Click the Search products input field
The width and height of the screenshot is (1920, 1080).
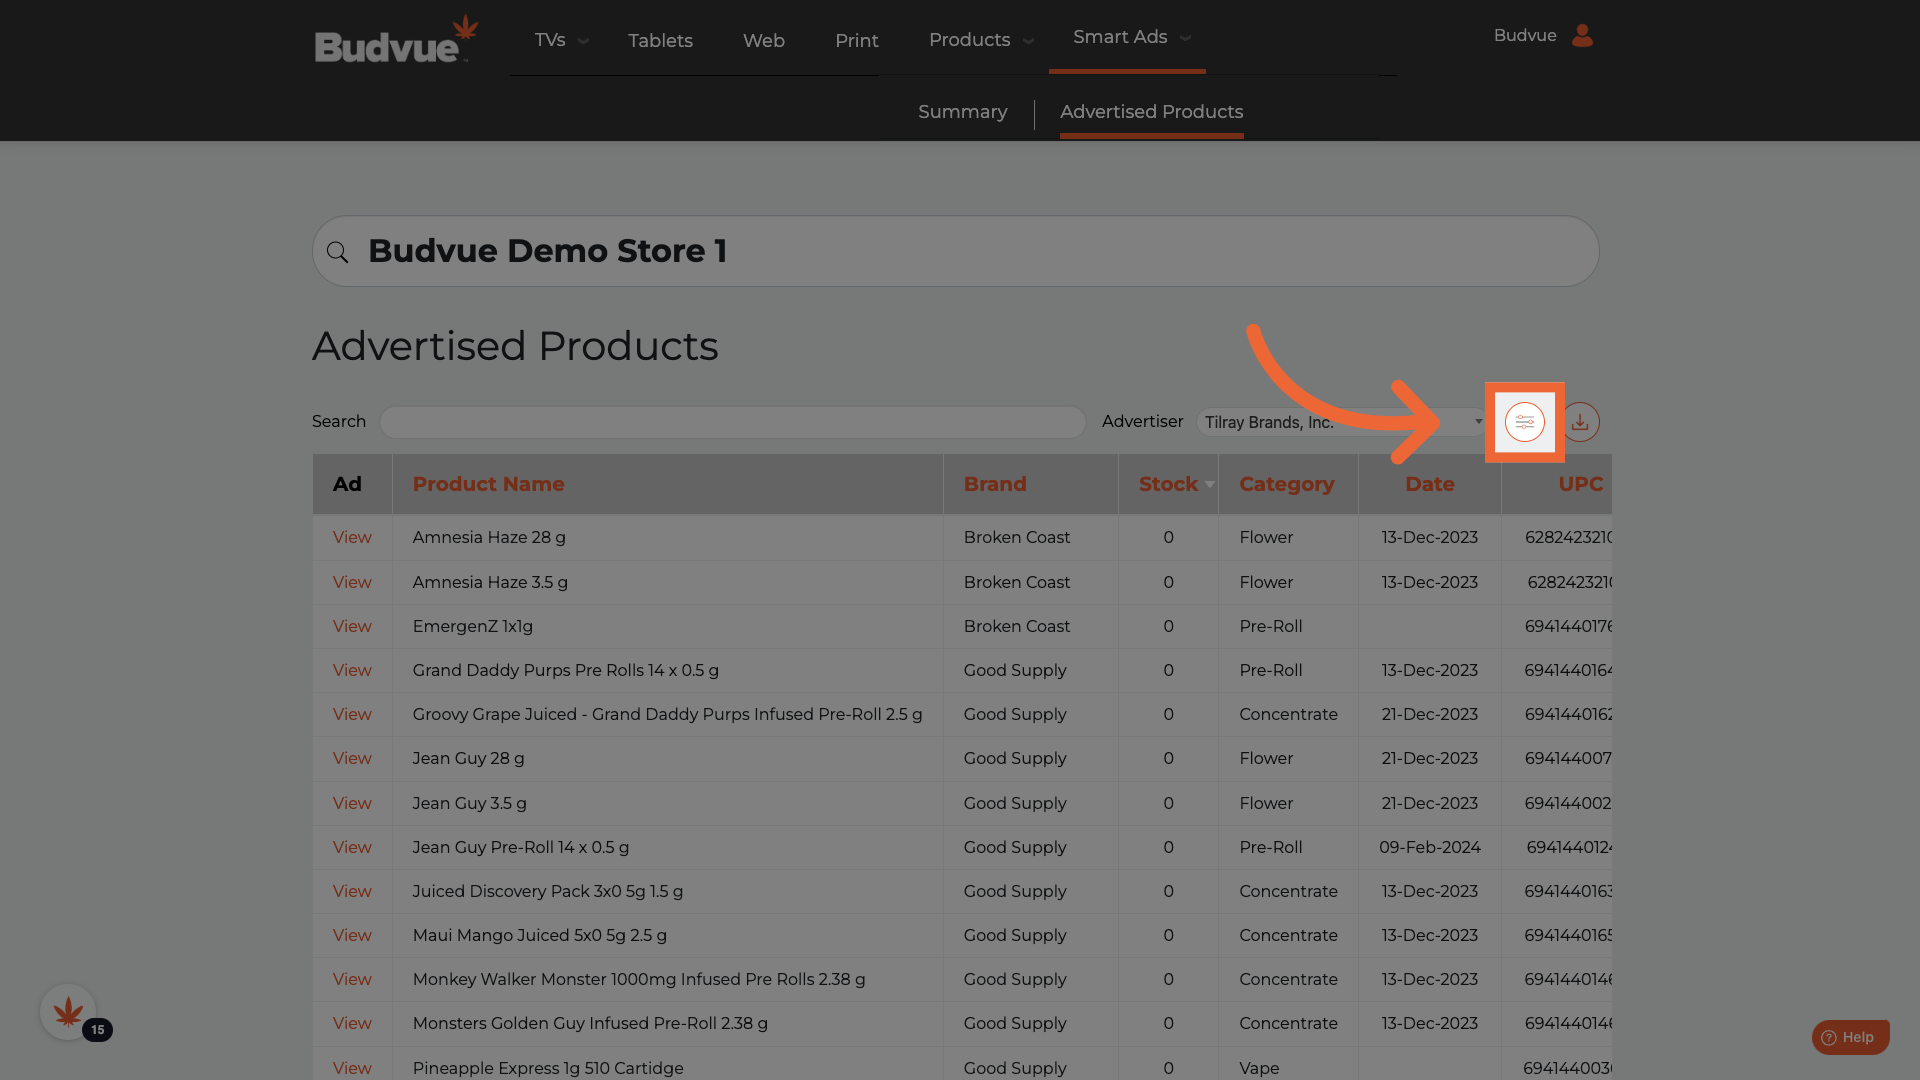click(x=732, y=422)
